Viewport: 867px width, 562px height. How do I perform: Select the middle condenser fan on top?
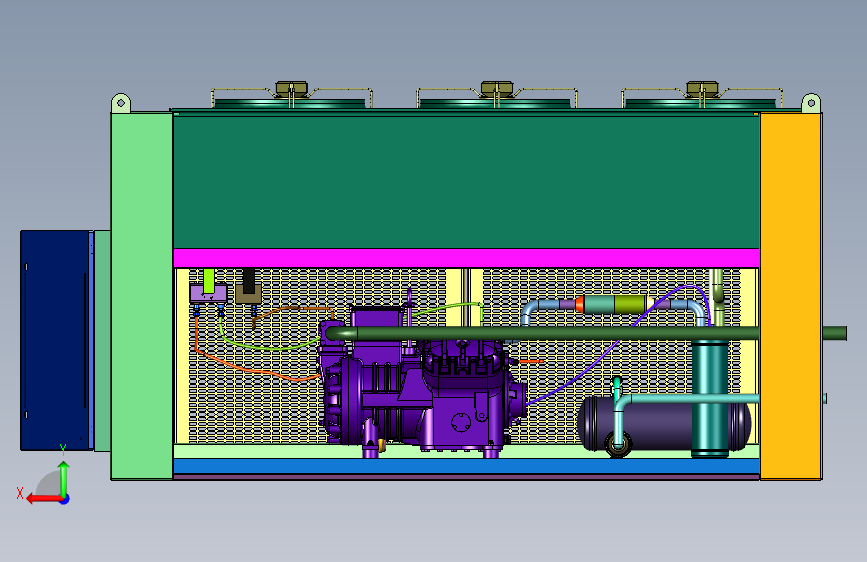coord(497,96)
